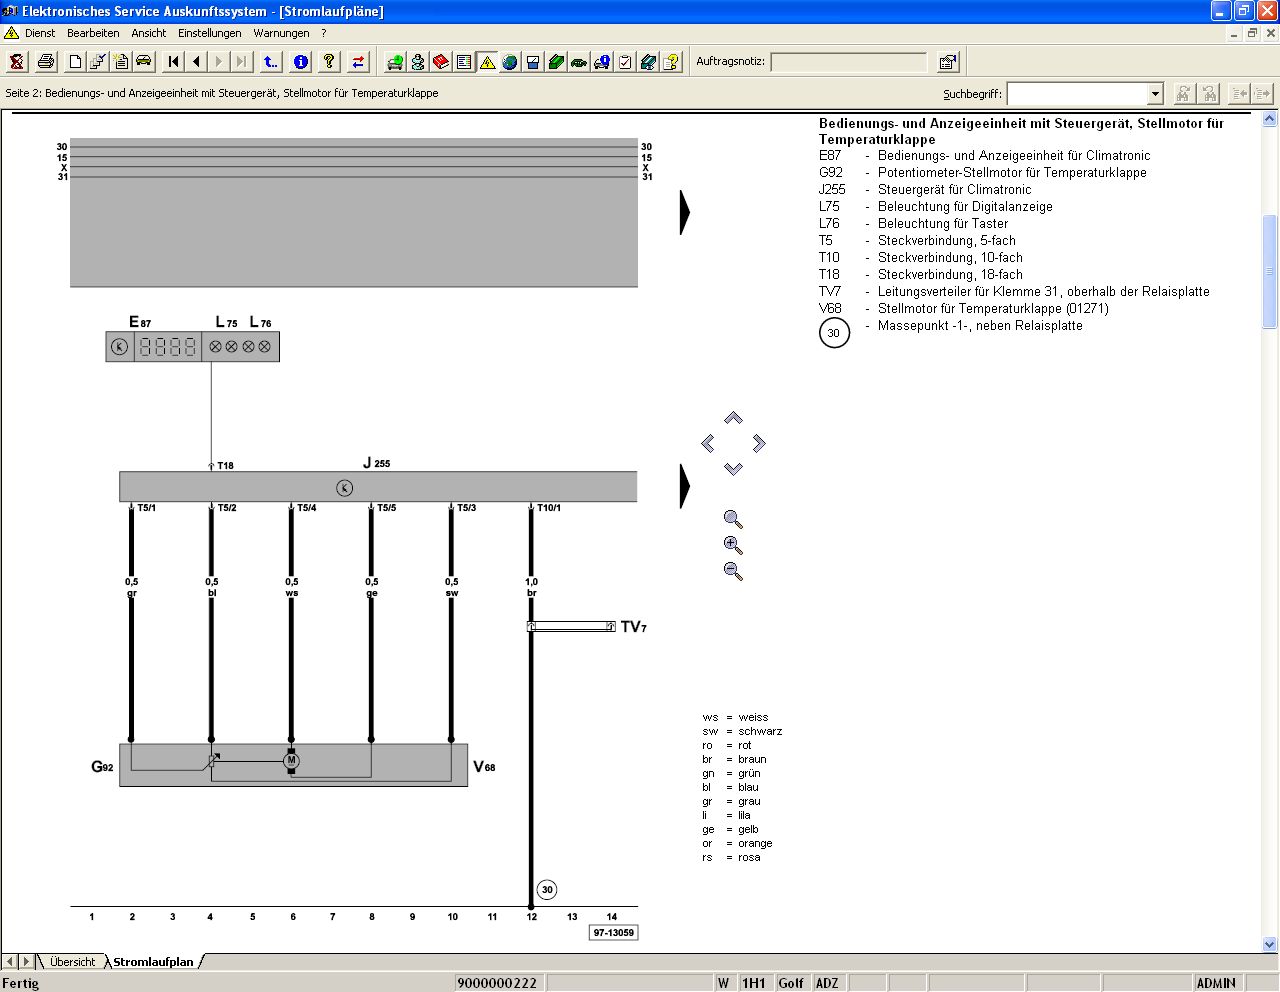Click the printer icon in the toolbar
This screenshot has width=1280, height=992.
click(x=46, y=62)
